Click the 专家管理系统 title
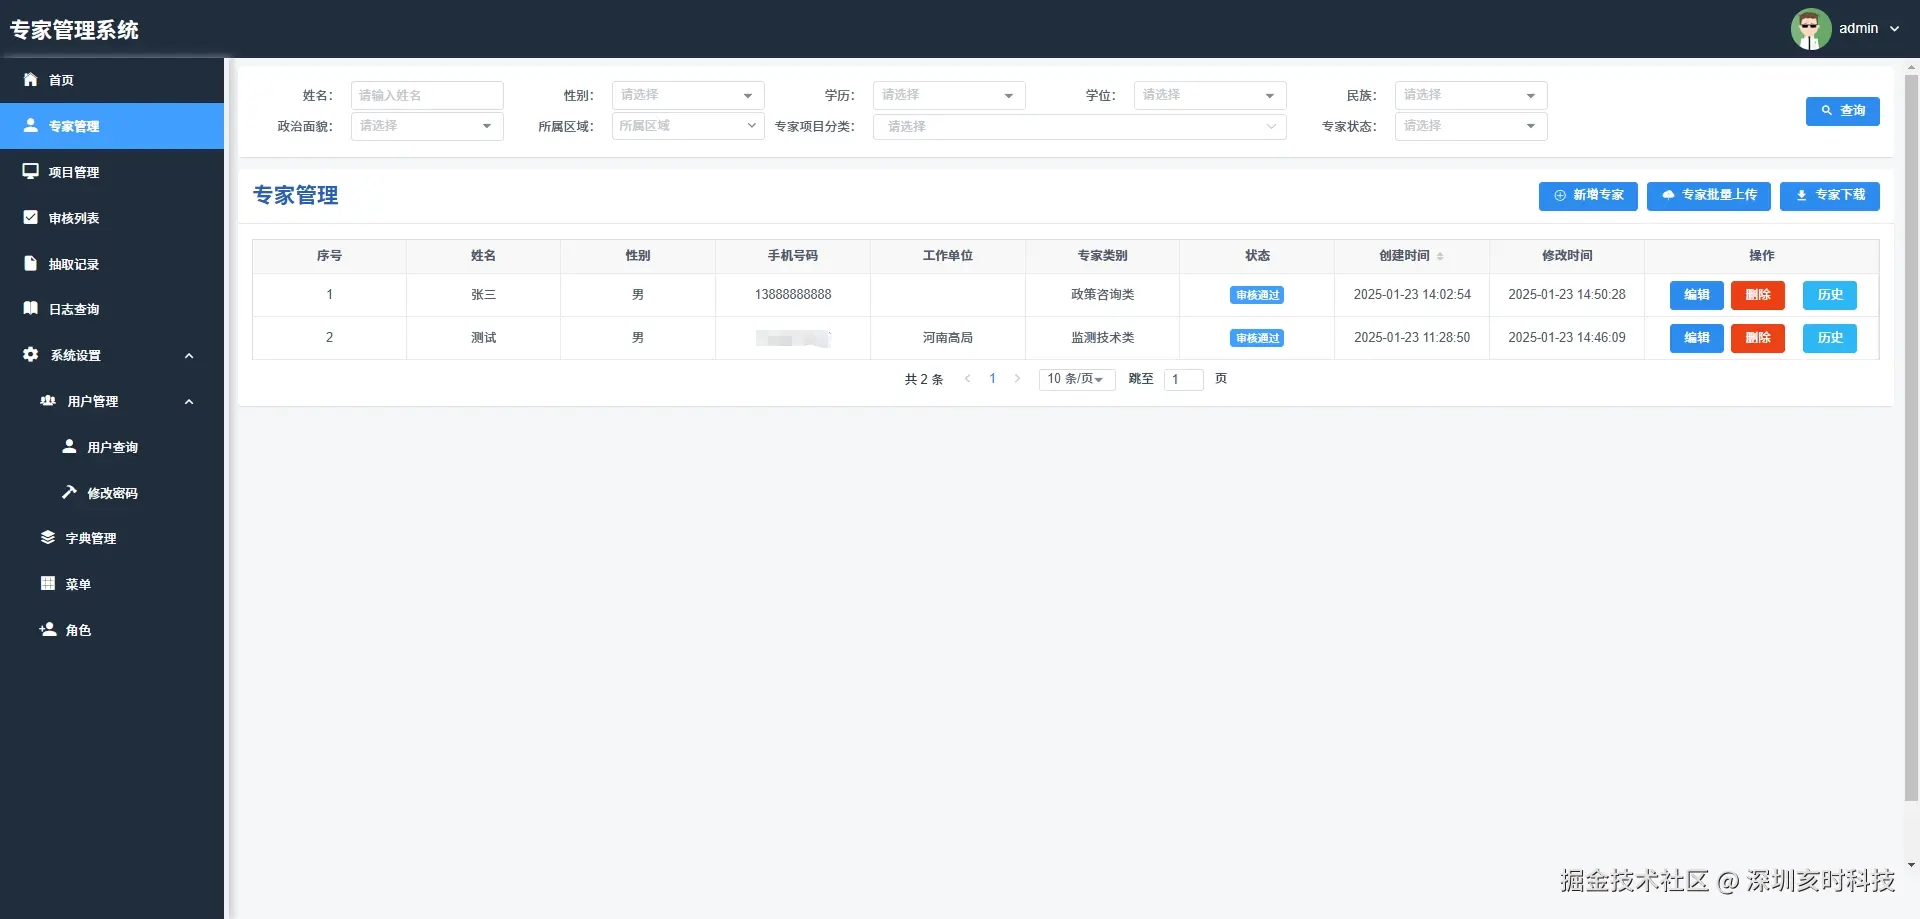 [74, 30]
